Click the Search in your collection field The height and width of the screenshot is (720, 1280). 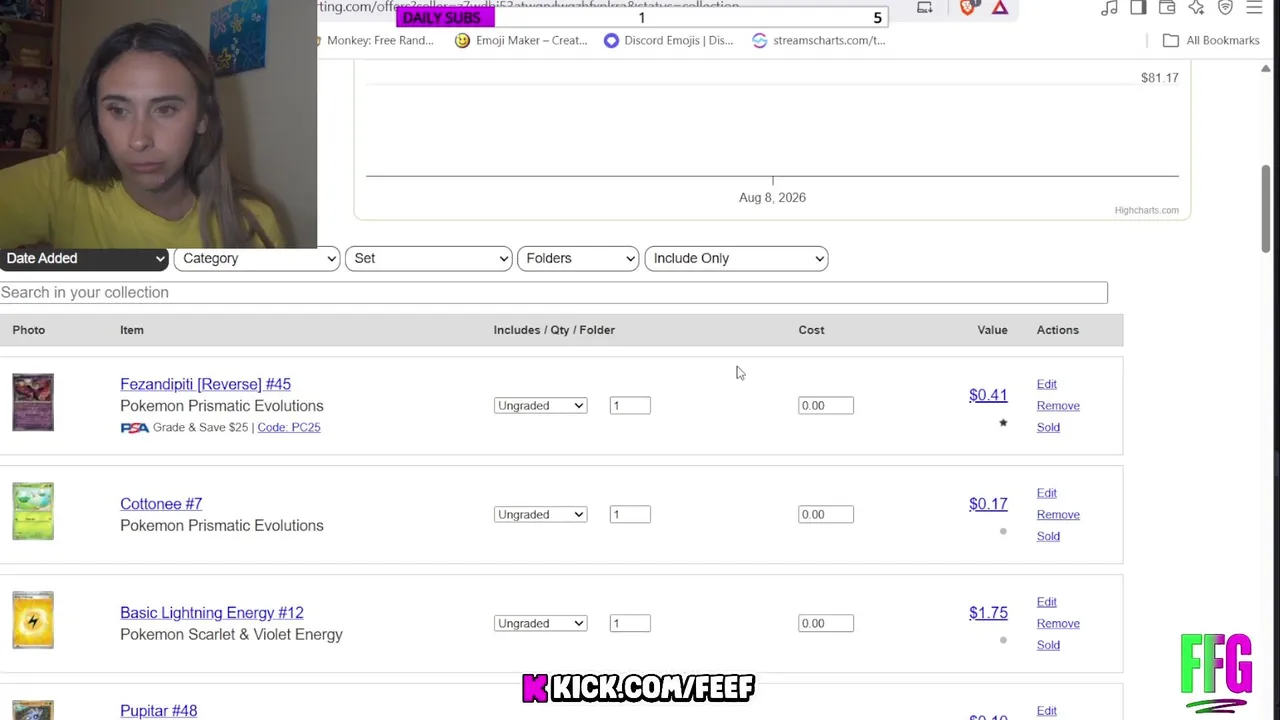tap(554, 292)
